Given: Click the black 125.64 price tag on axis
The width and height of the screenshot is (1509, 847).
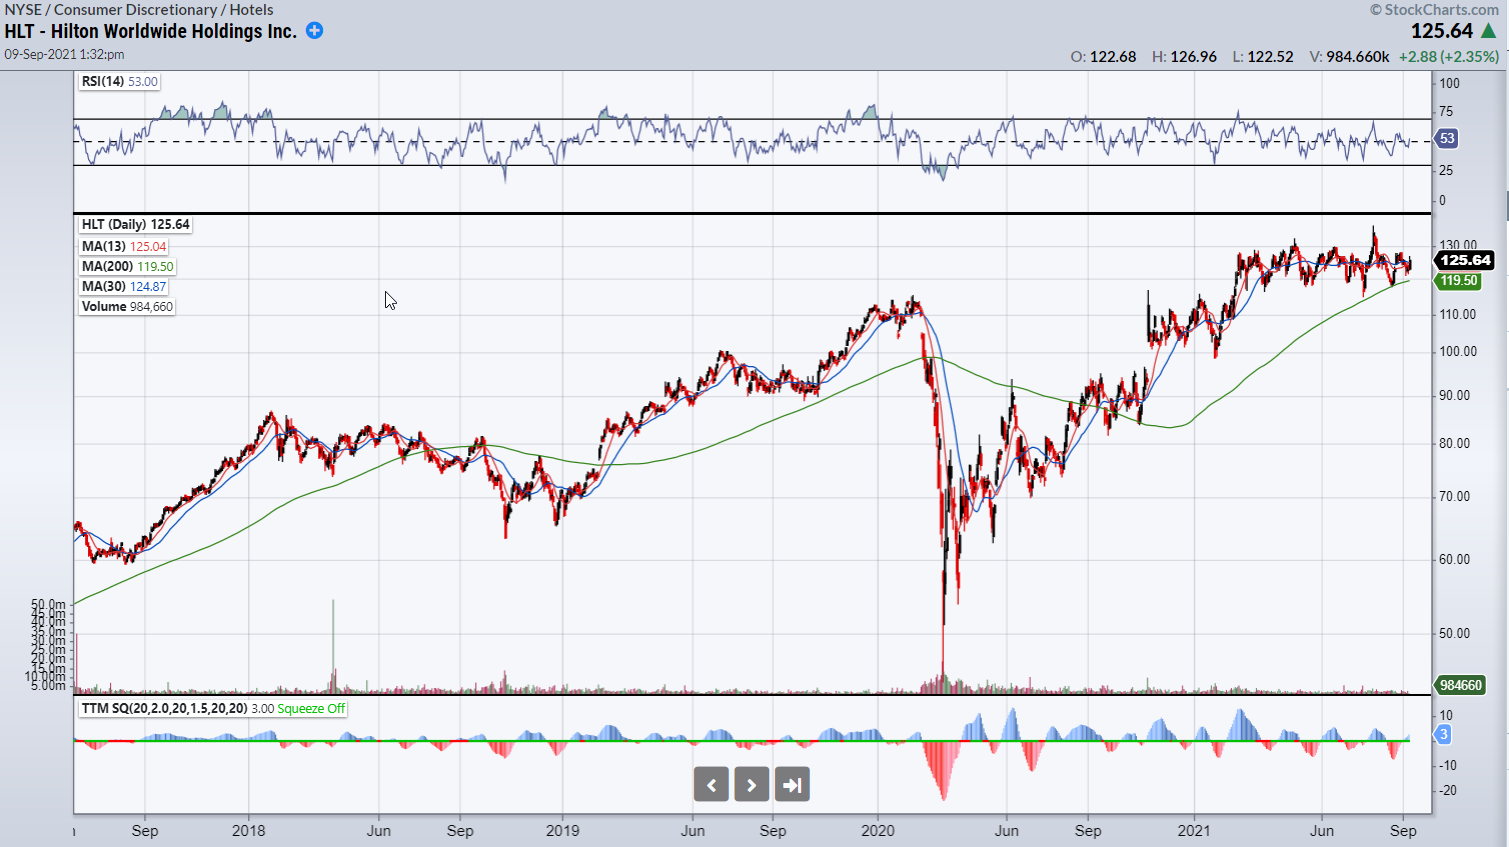Looking at the screenshot, I should 1465,260.
